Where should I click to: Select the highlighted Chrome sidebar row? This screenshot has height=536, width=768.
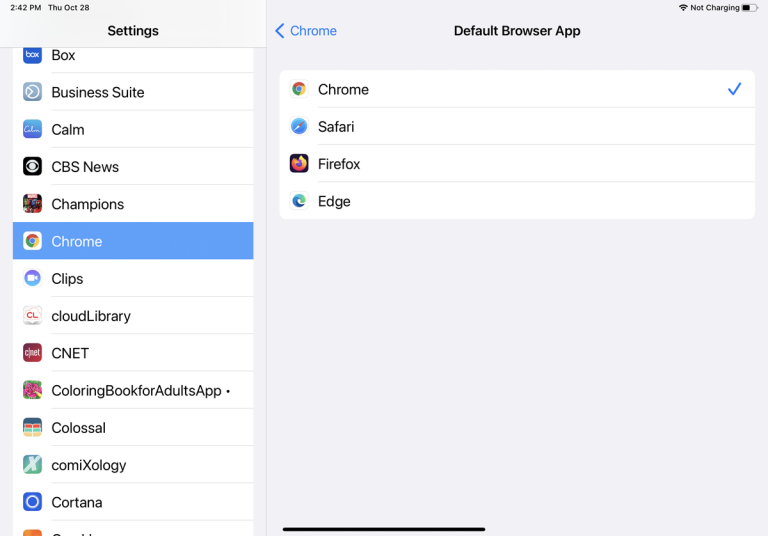133,241
